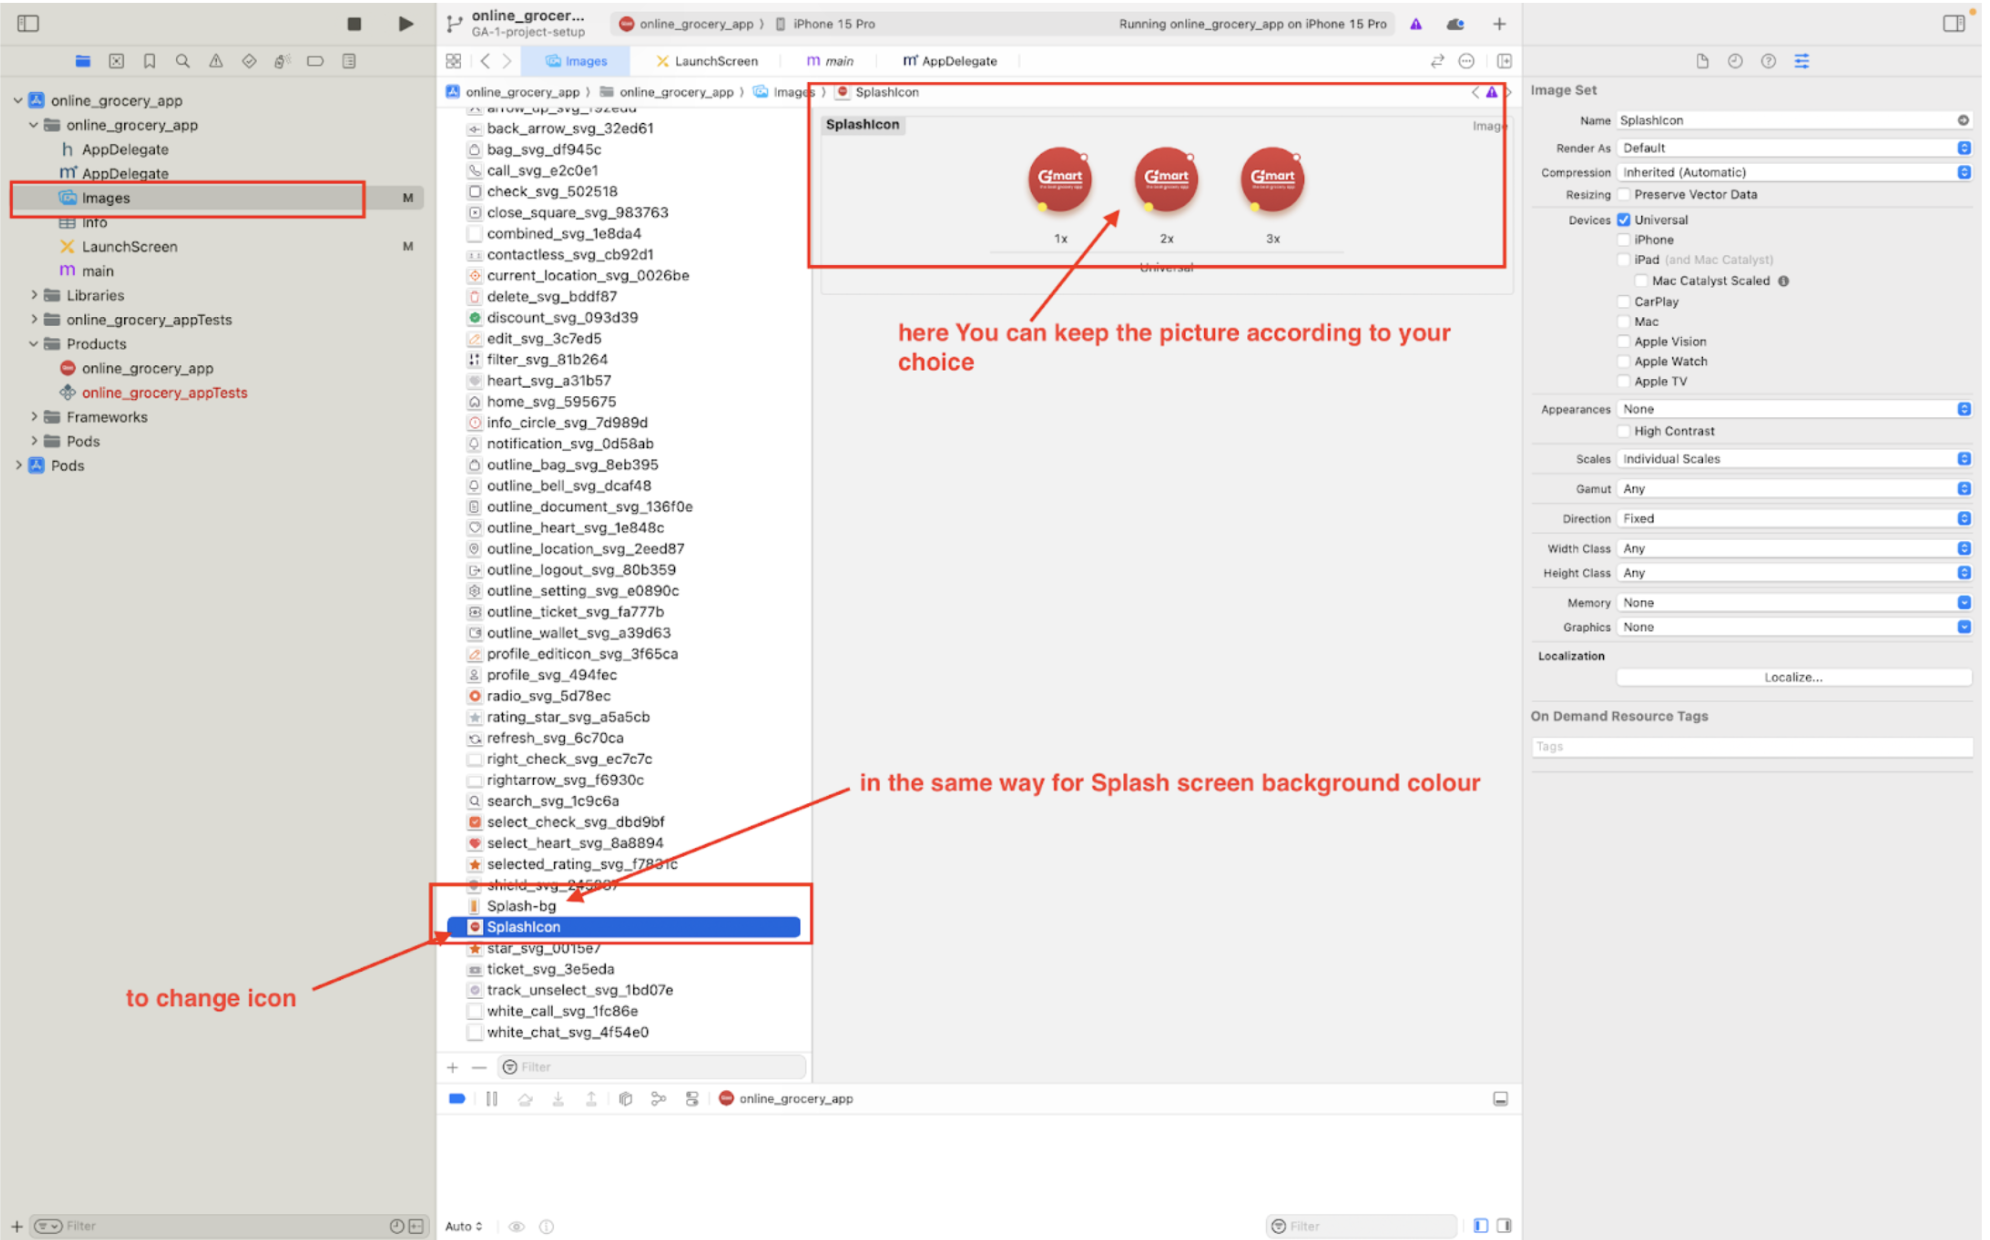Screen dimensions: 1990x1240
Task: Show the Issue navigator warning icon
Action: tap(215, 61)
